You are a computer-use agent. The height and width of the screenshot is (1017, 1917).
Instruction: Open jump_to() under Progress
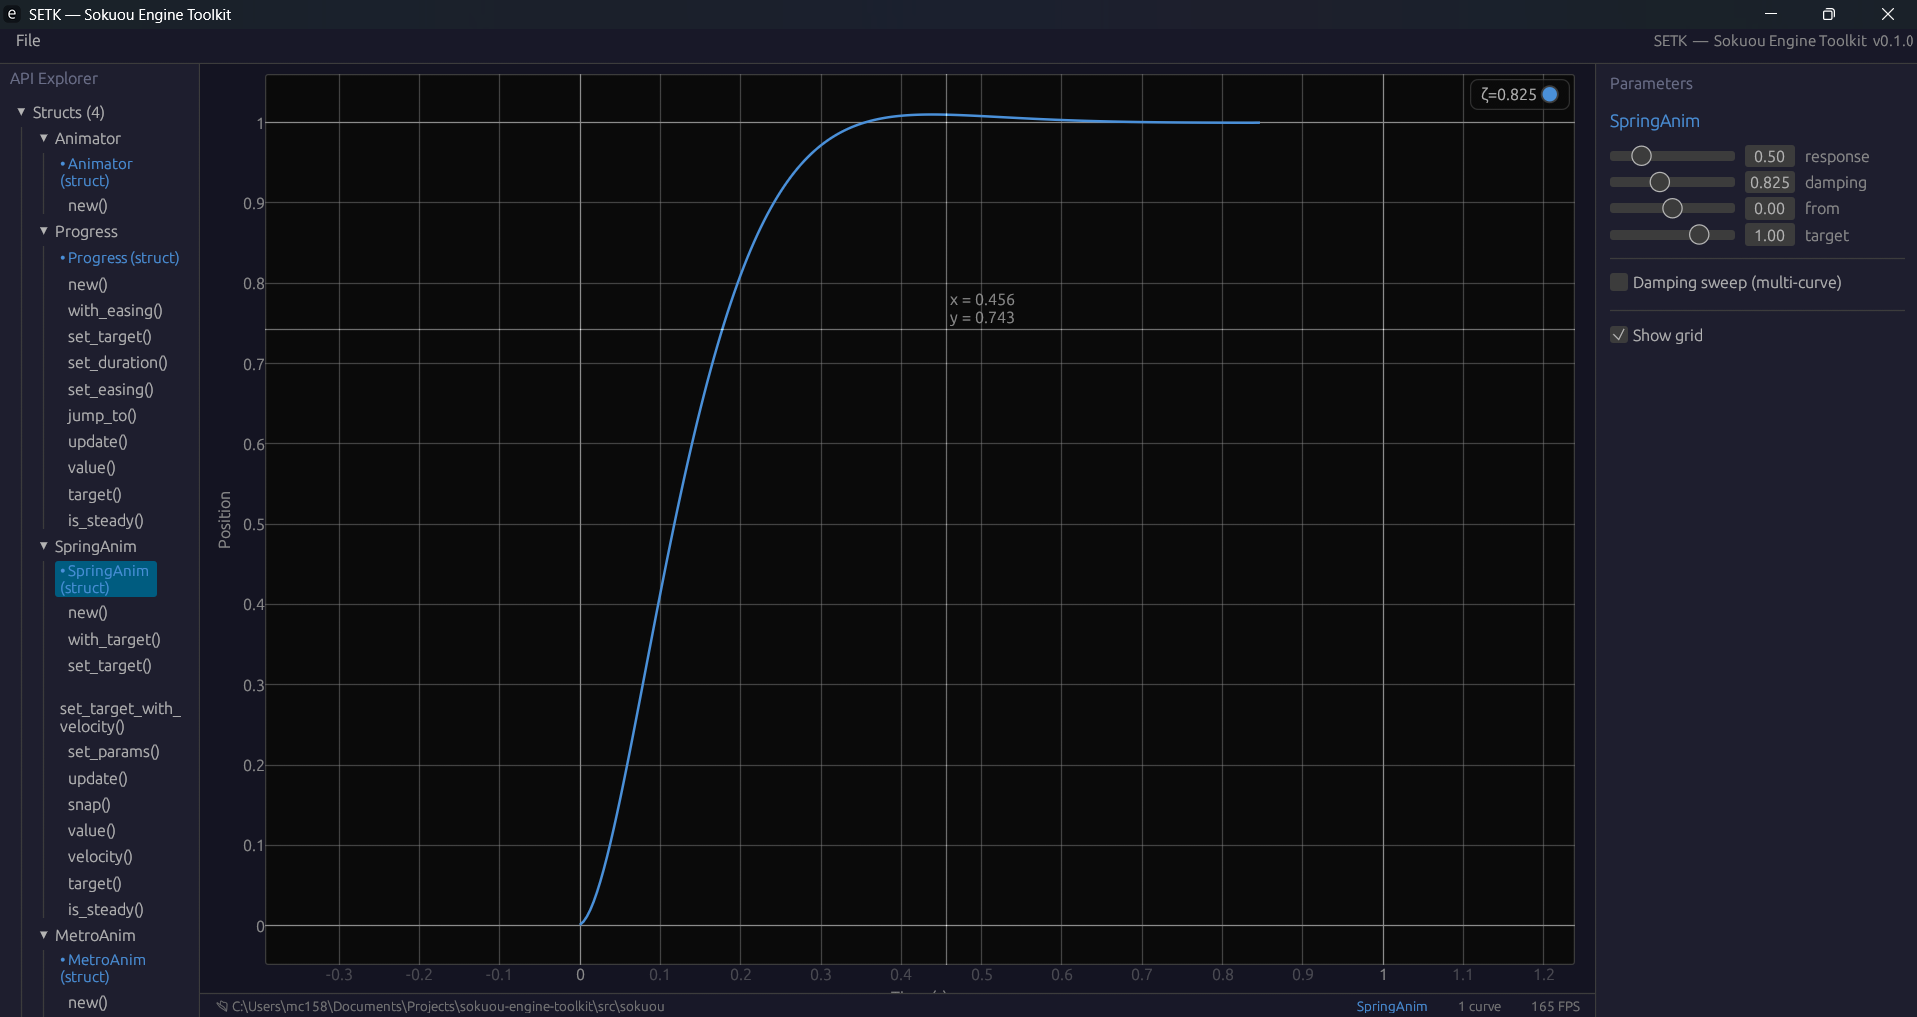coord(102,416)
